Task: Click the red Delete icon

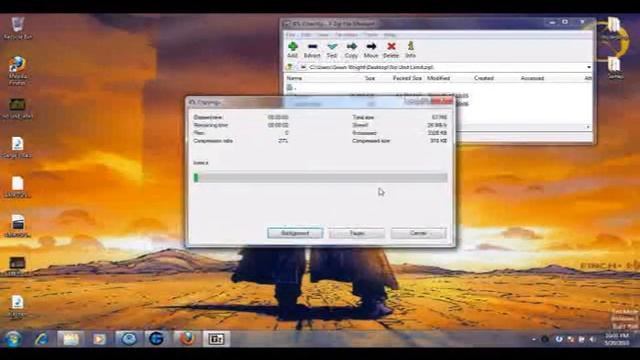Action: [x=391, y=50]
